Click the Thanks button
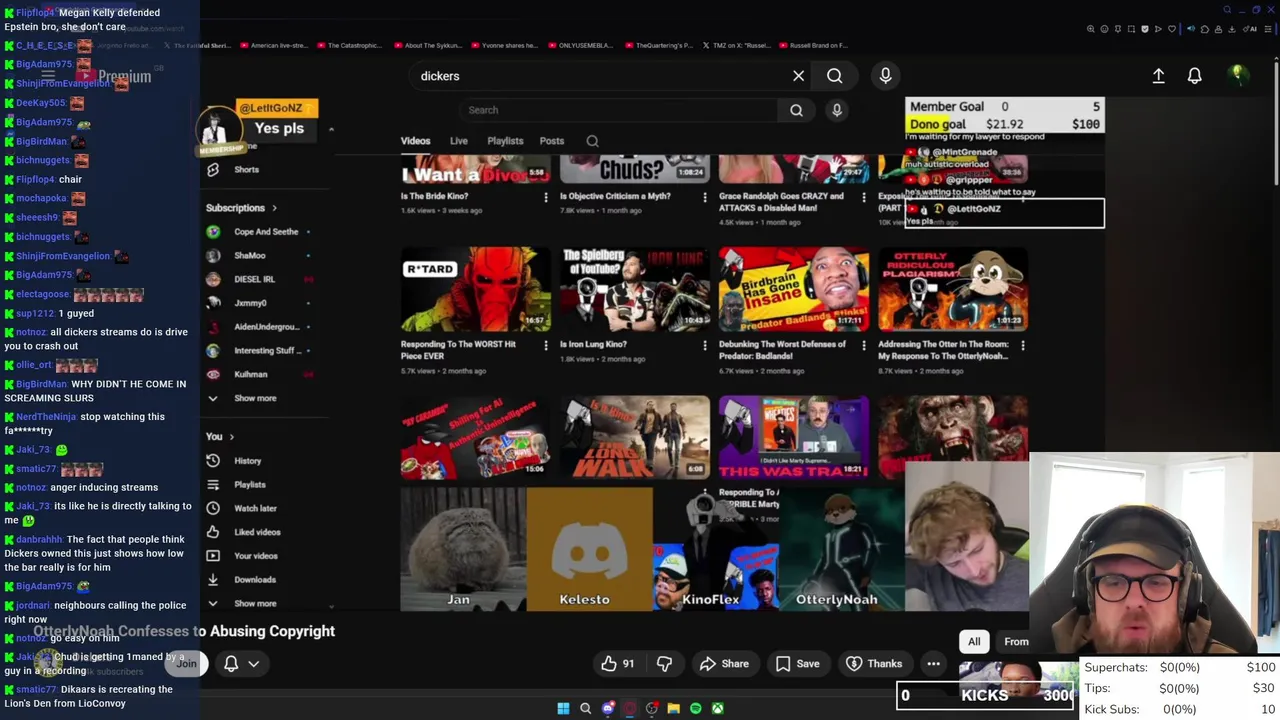1280x720 pixels. point(874,663)
